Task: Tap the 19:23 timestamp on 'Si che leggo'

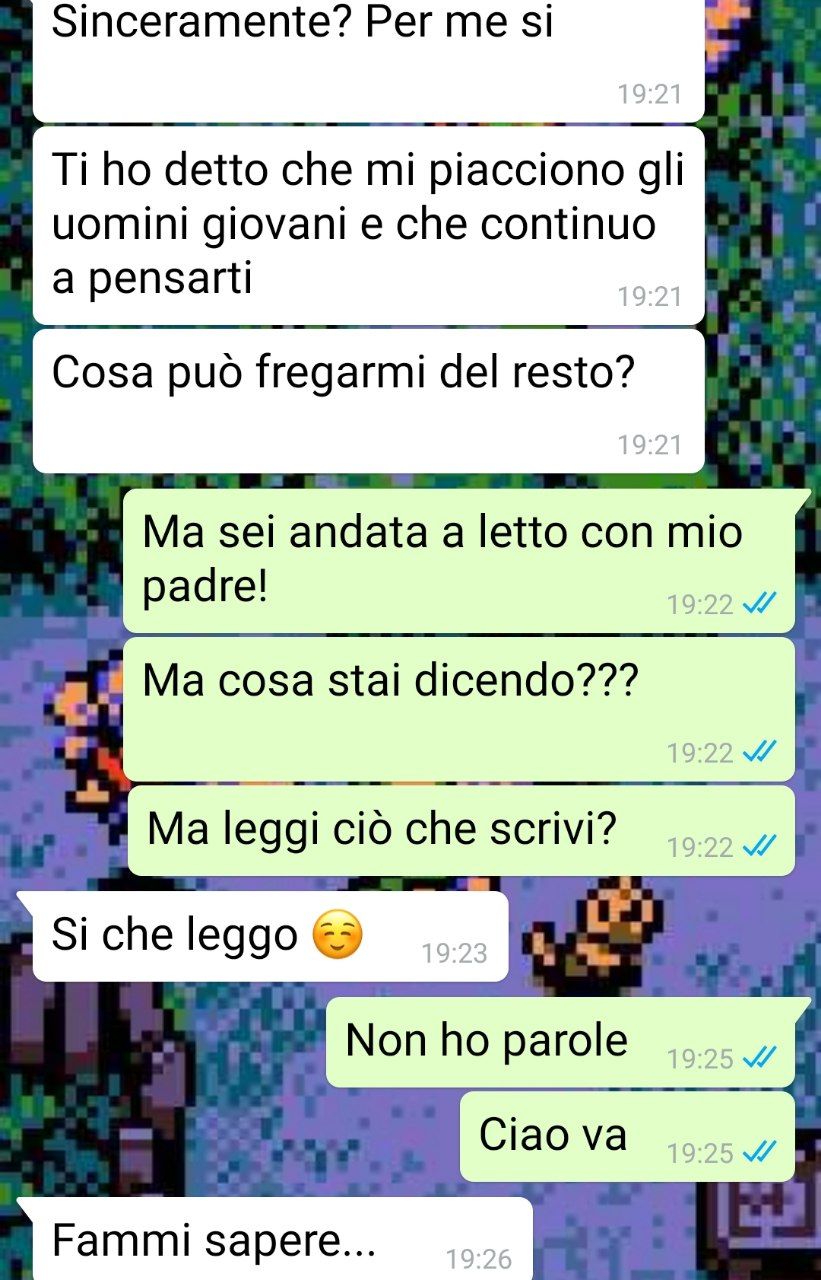Action: pyautogui.click(x=455, y=954)
